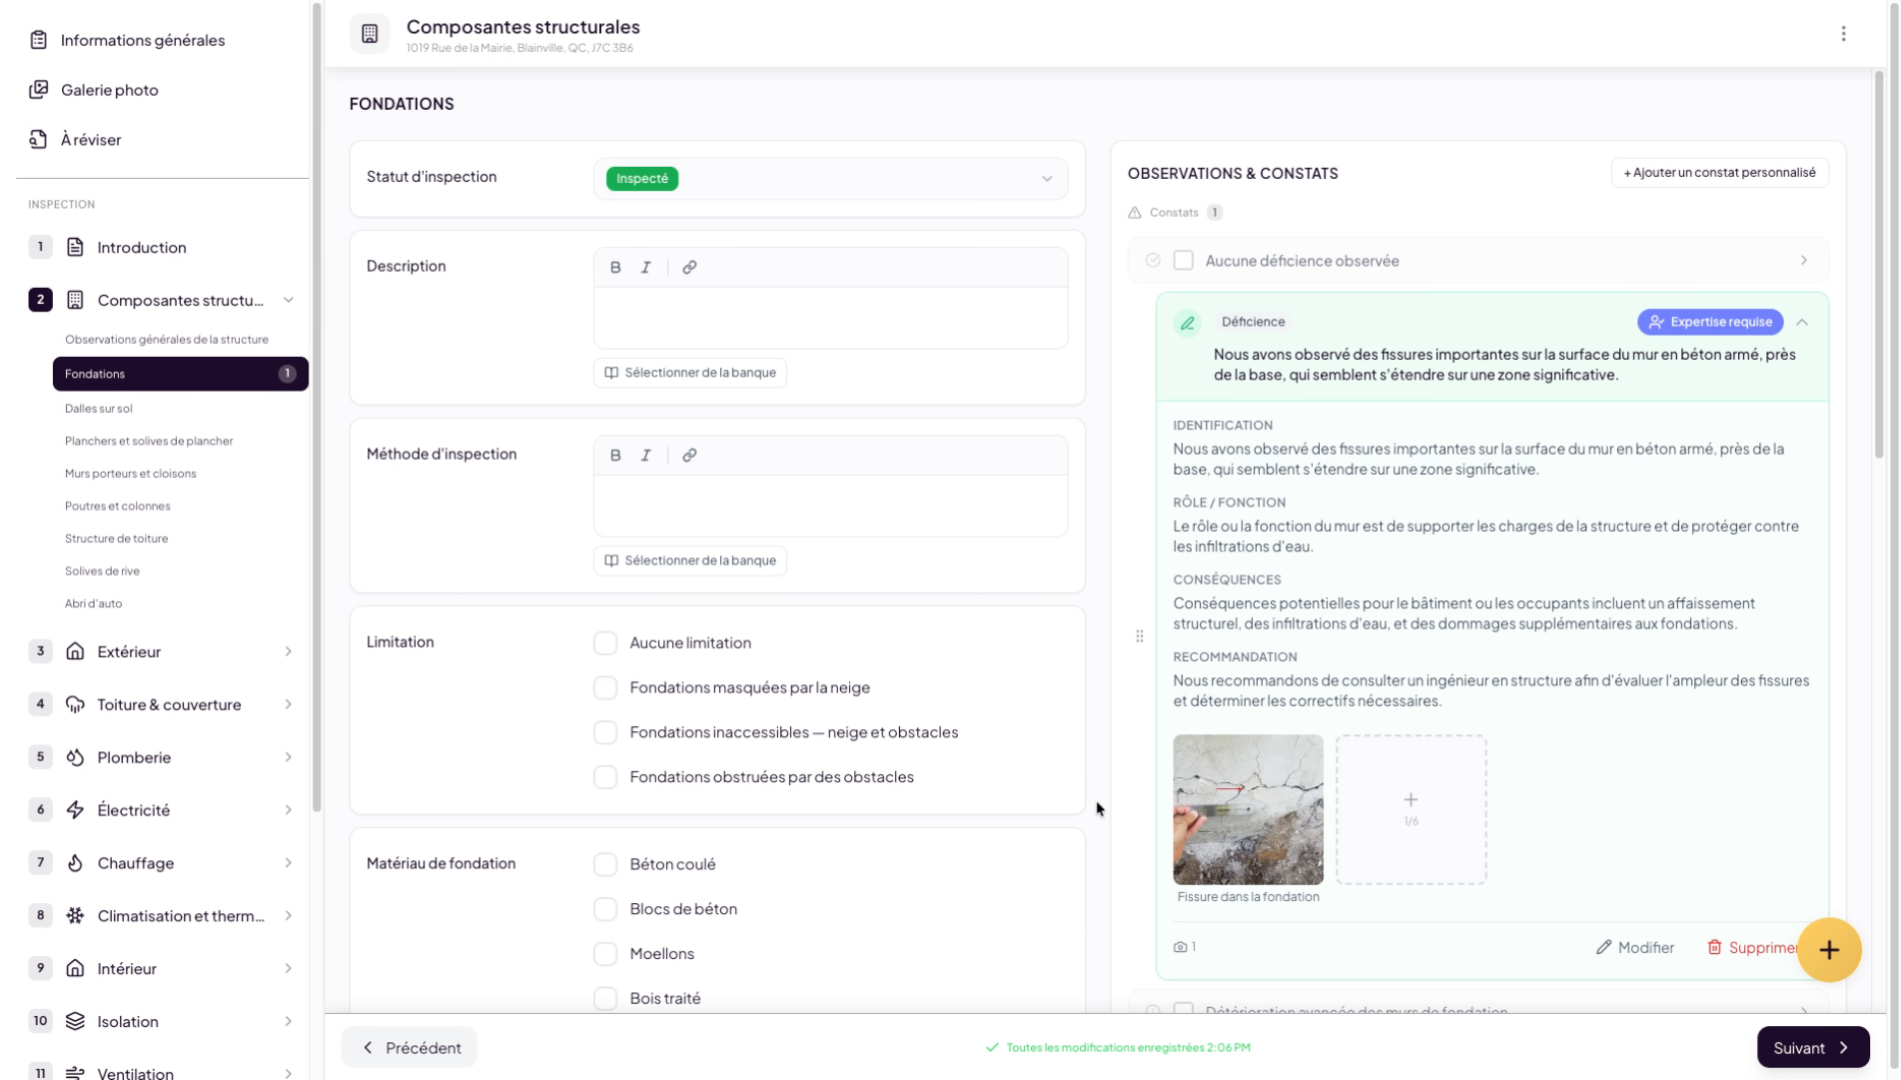Open the Fissure dans la fondation photo
This screenshot has width=1901, height=1080.
coord(1247,810)
